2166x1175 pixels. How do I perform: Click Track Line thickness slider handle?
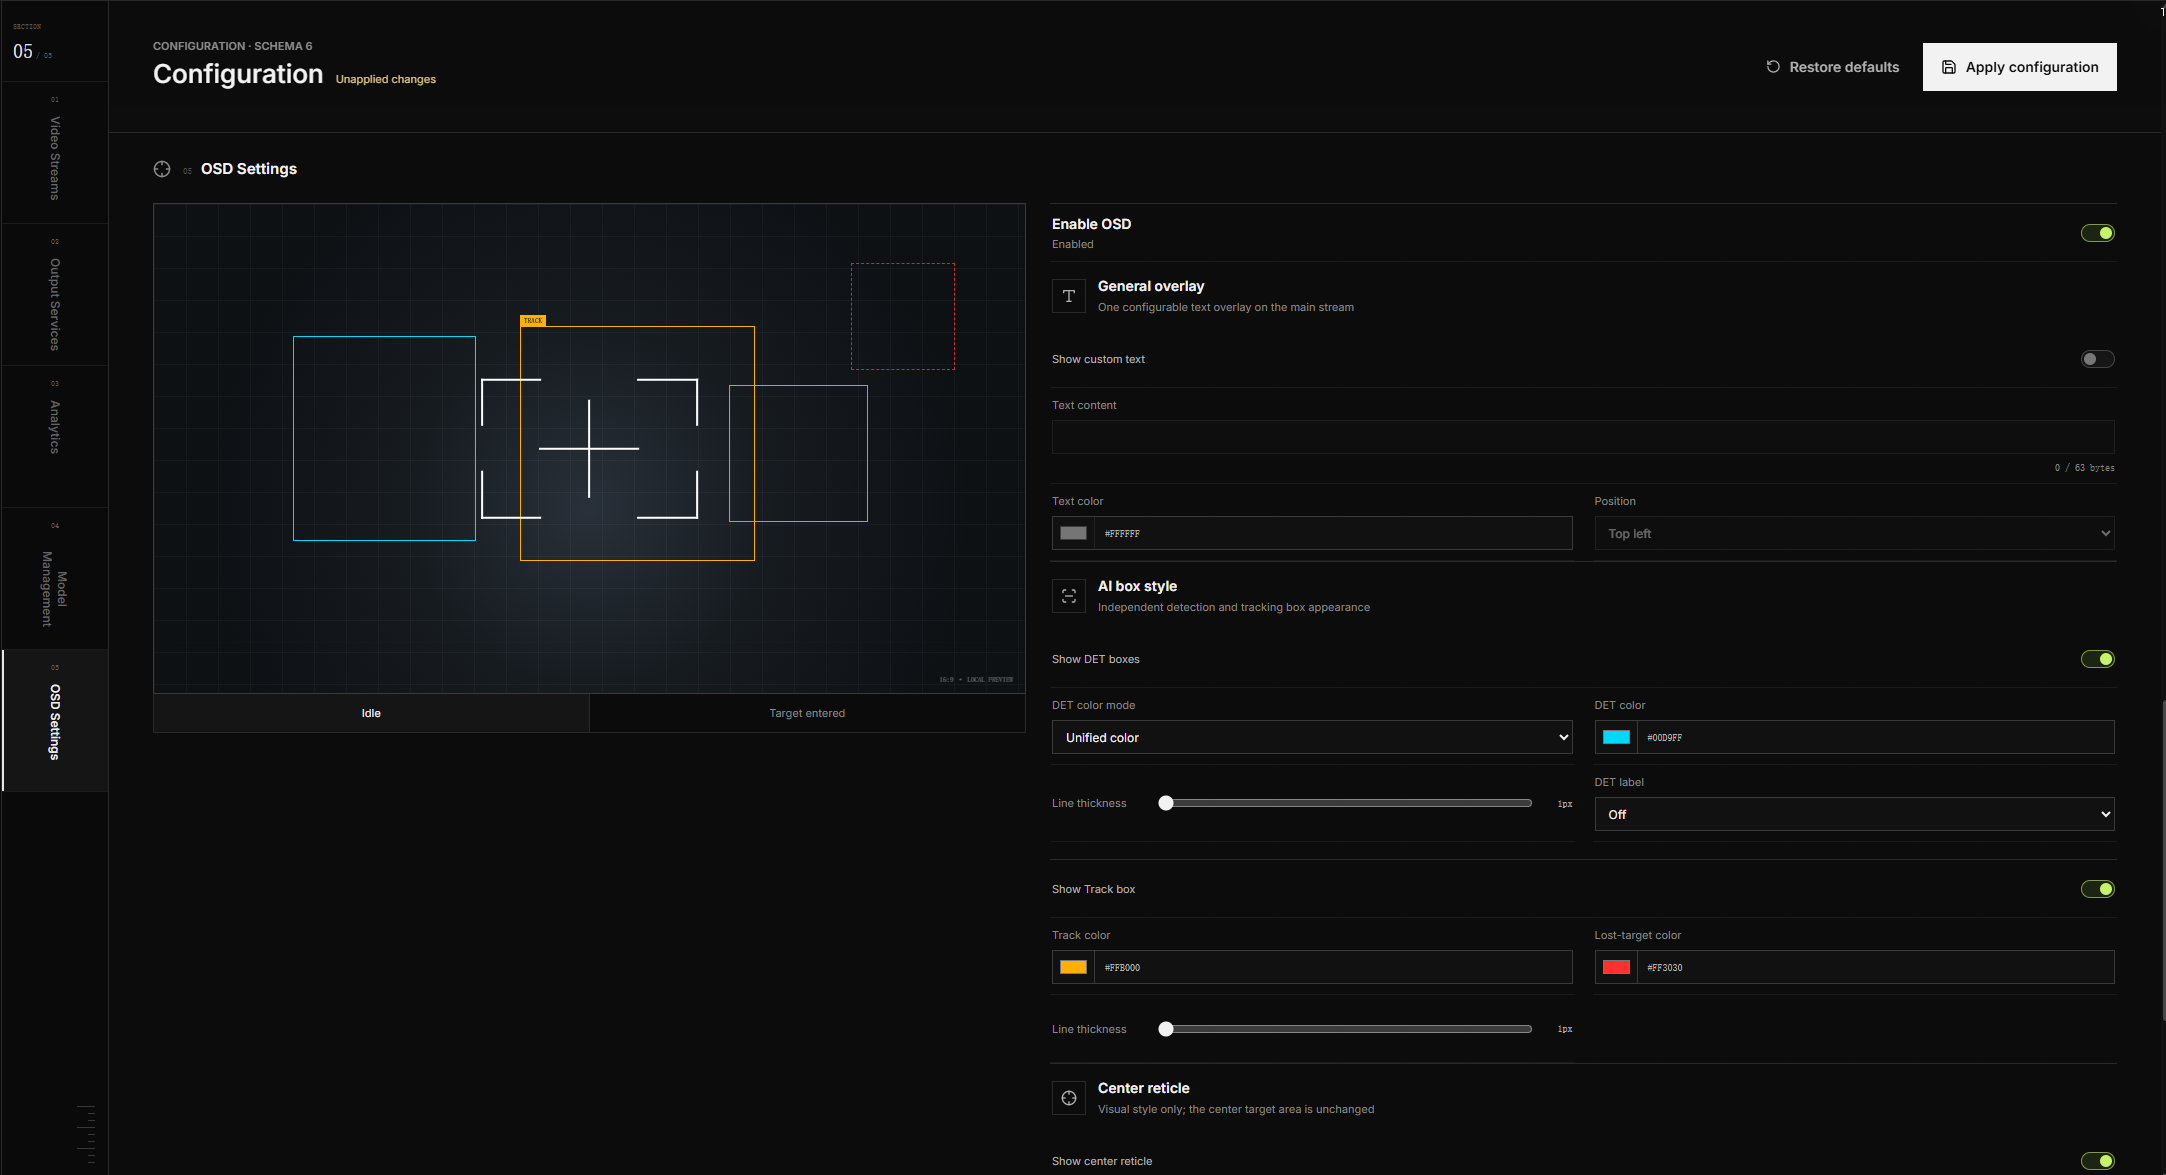coord(1166,1029)
